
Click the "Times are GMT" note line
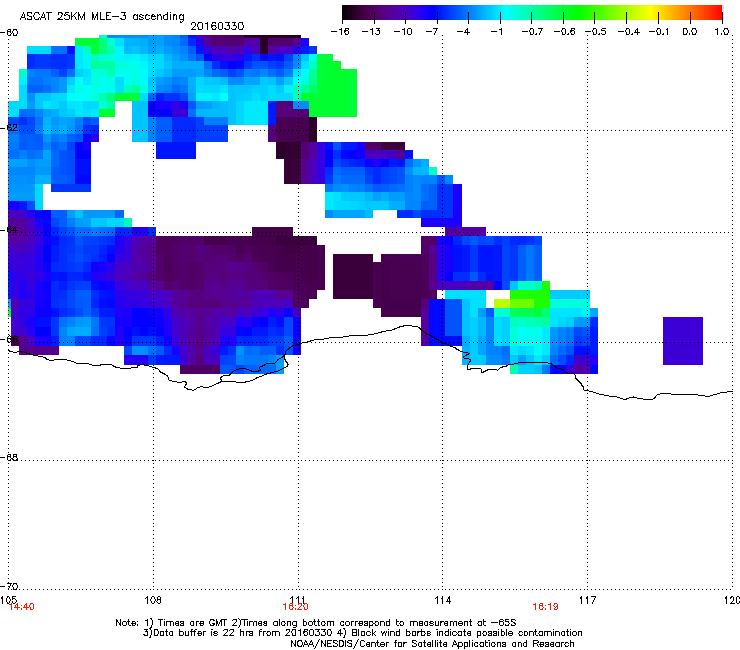(316, 623)
